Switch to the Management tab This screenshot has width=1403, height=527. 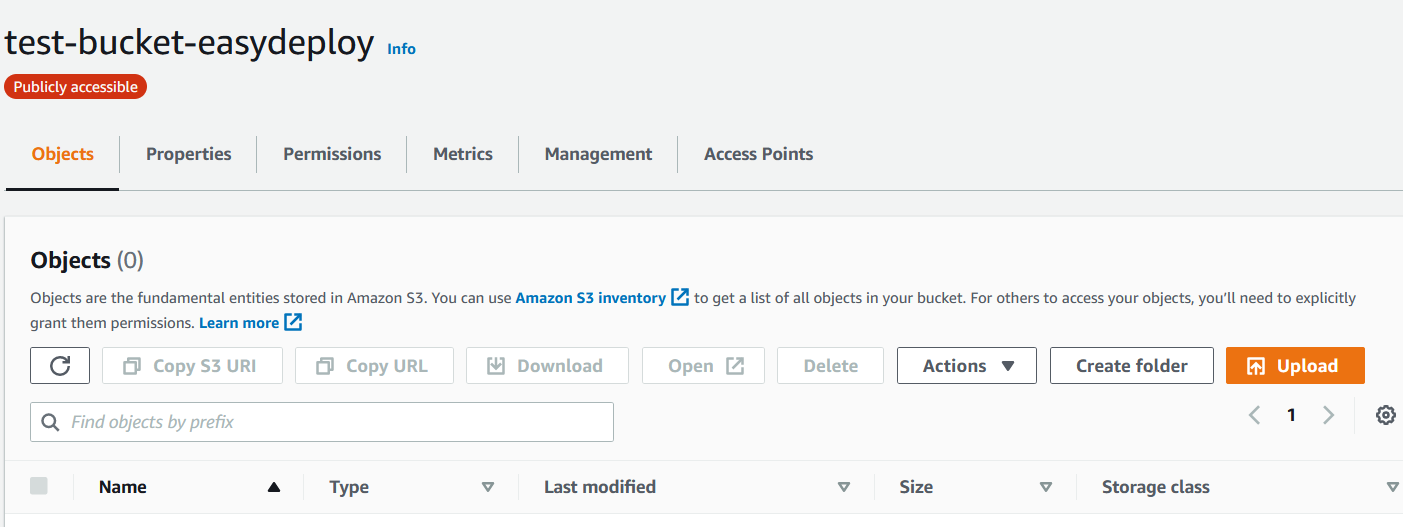click(x=598, y=154)
